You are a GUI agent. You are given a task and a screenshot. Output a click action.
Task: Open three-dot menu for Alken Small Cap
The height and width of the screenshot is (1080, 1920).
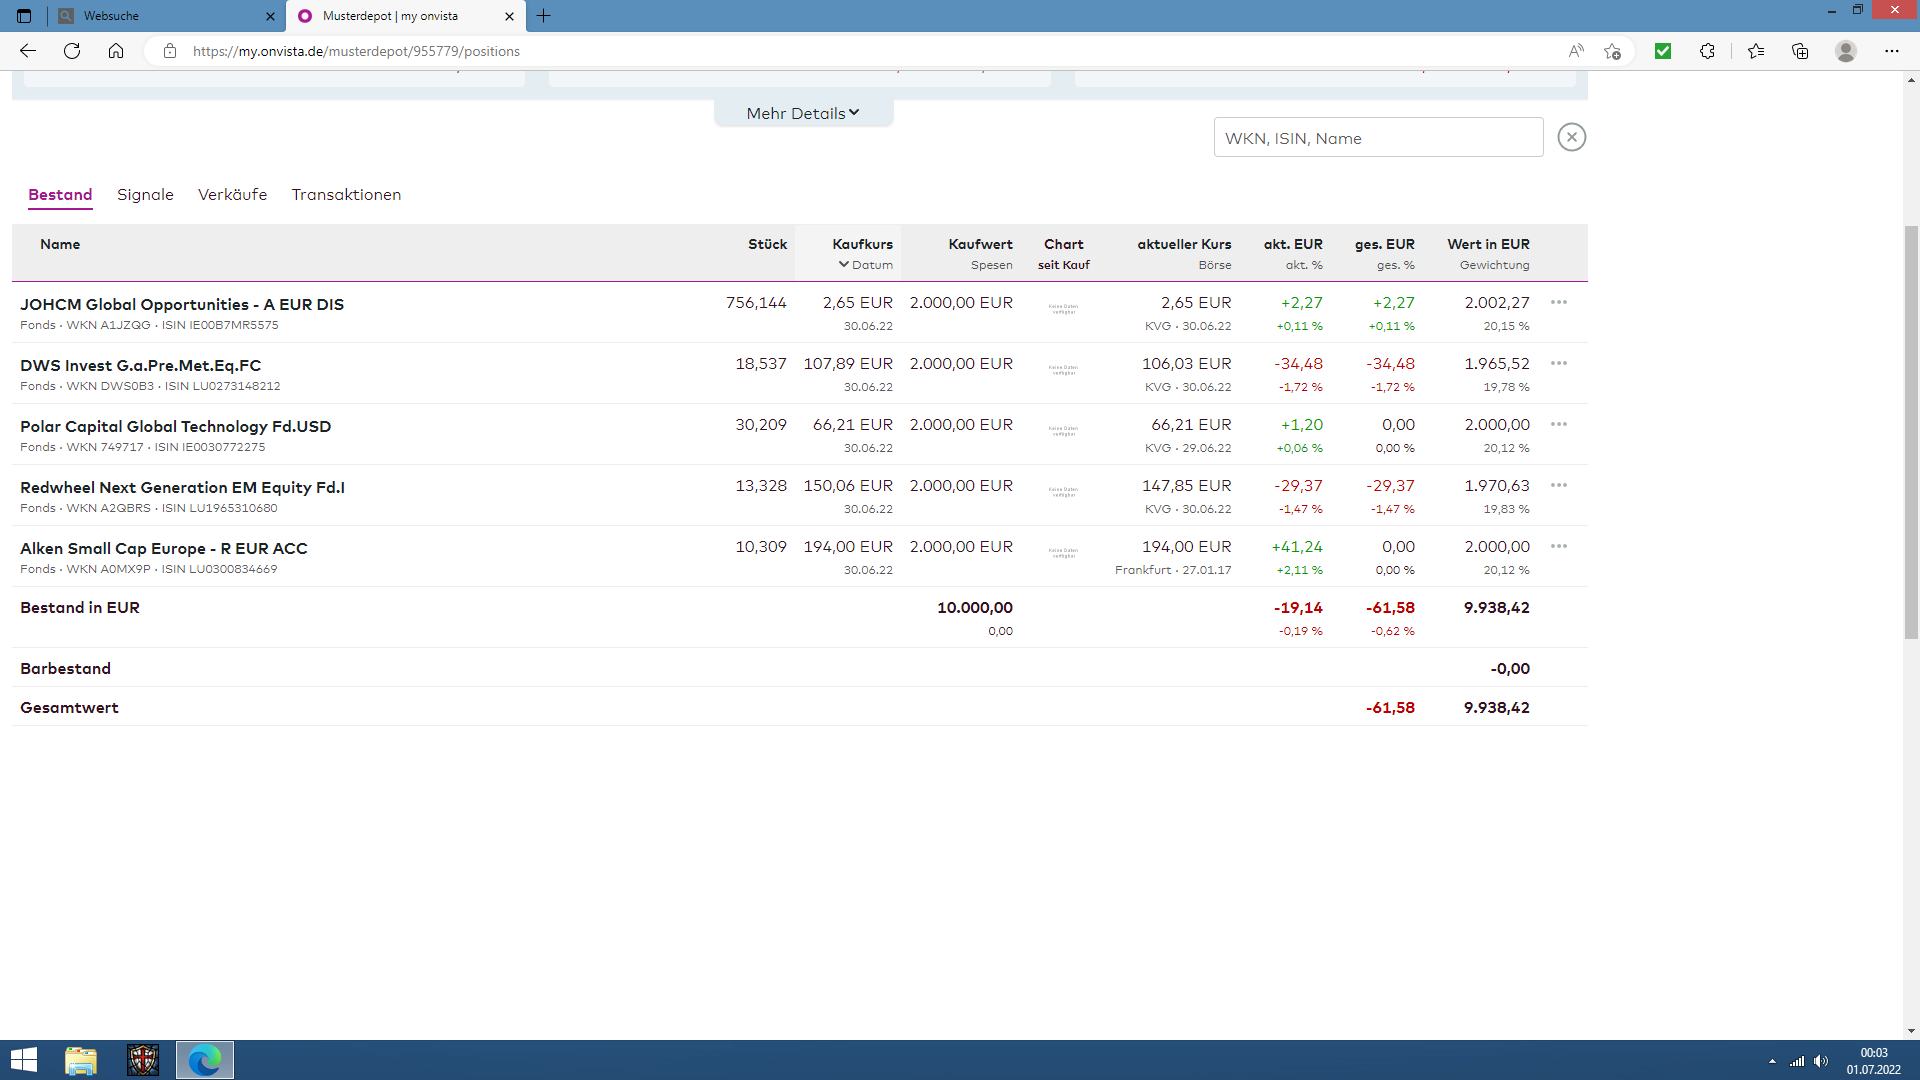(1558, 546)
